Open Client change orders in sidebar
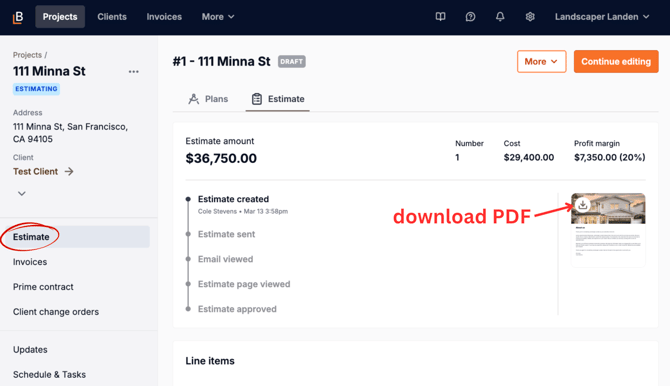Screen dimensions: 670x386 (x=56, y=312)
